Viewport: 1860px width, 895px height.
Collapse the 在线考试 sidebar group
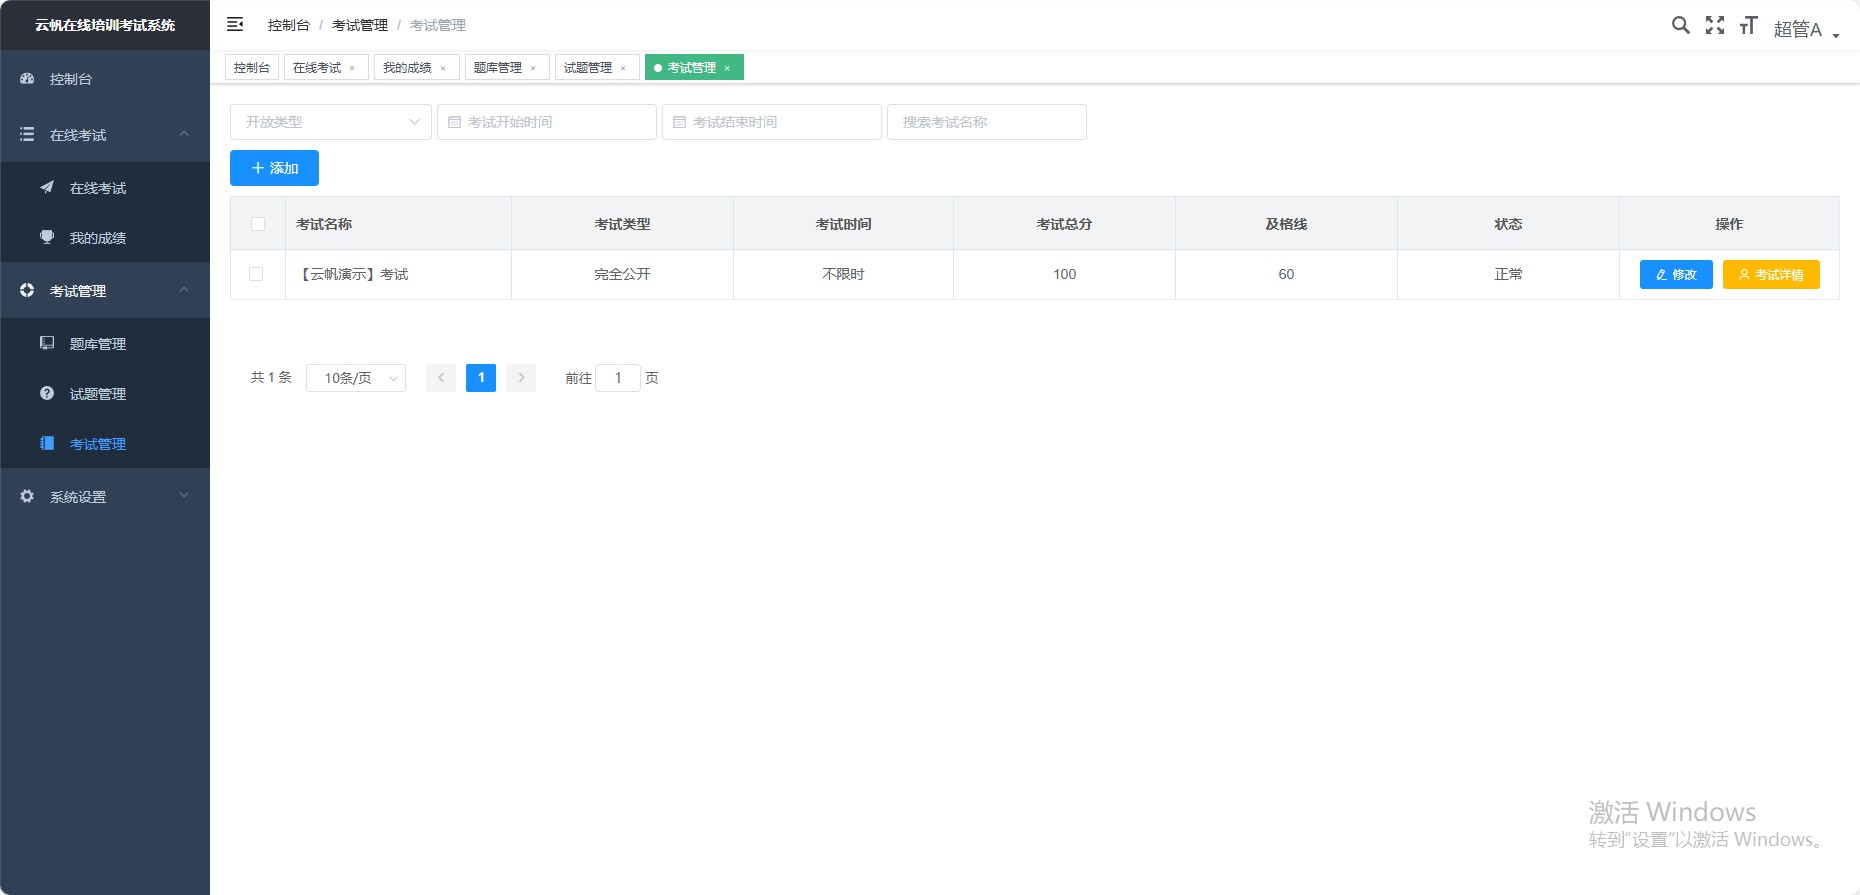click(x=105, y=135)
